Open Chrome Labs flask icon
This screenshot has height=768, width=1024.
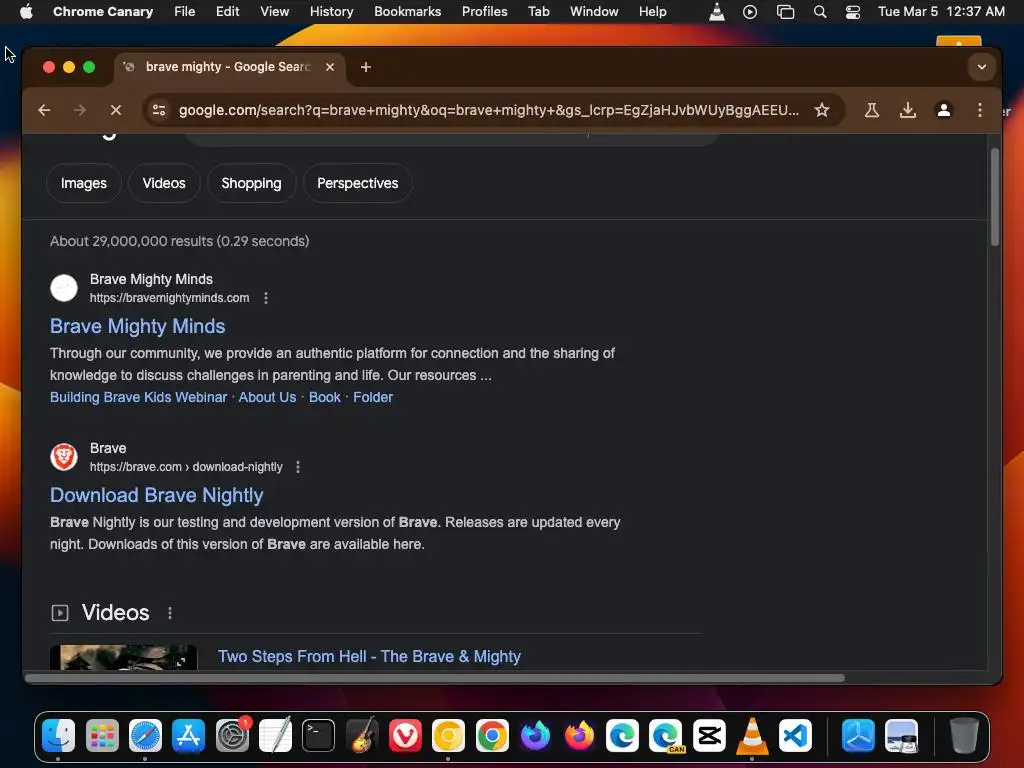(x=871, y=110)
